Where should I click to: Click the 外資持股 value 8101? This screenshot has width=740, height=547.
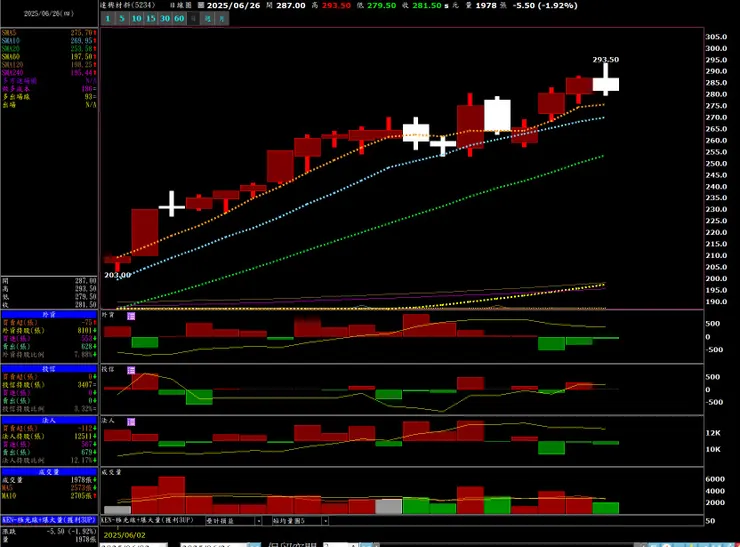pos(85,330)
